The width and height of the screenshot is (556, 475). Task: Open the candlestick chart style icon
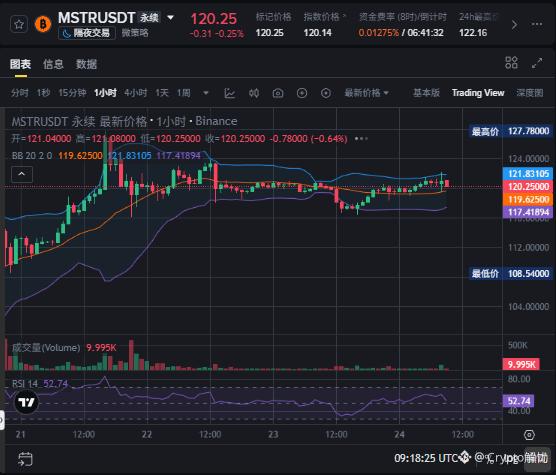(x=254, y=93)
